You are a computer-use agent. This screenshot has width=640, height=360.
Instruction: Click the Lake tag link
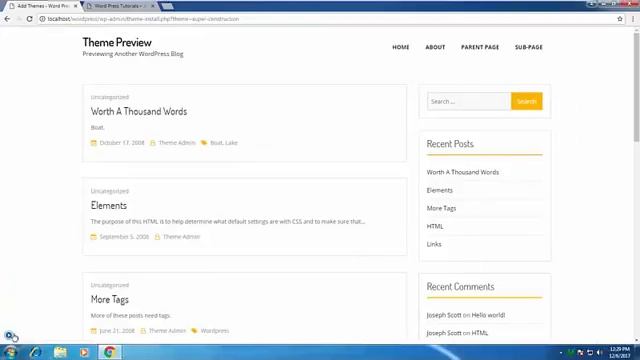tap(231, 143)
